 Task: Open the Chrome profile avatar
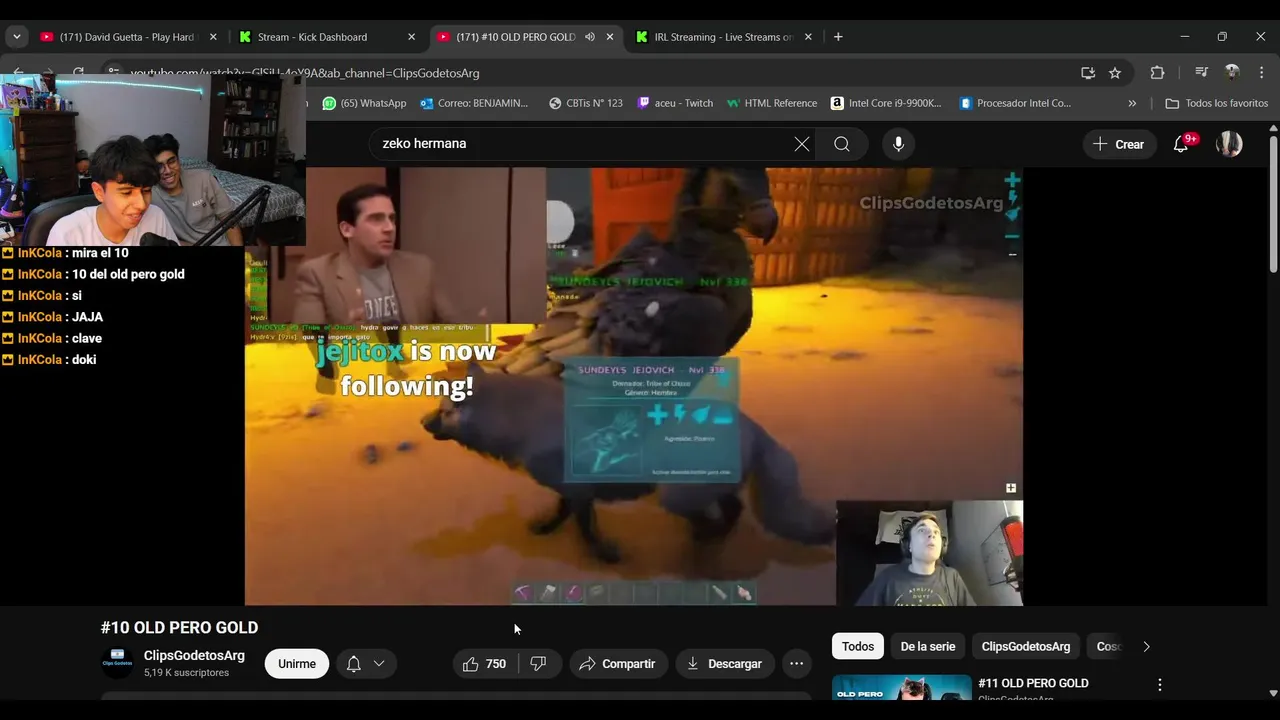(1232, 73)
